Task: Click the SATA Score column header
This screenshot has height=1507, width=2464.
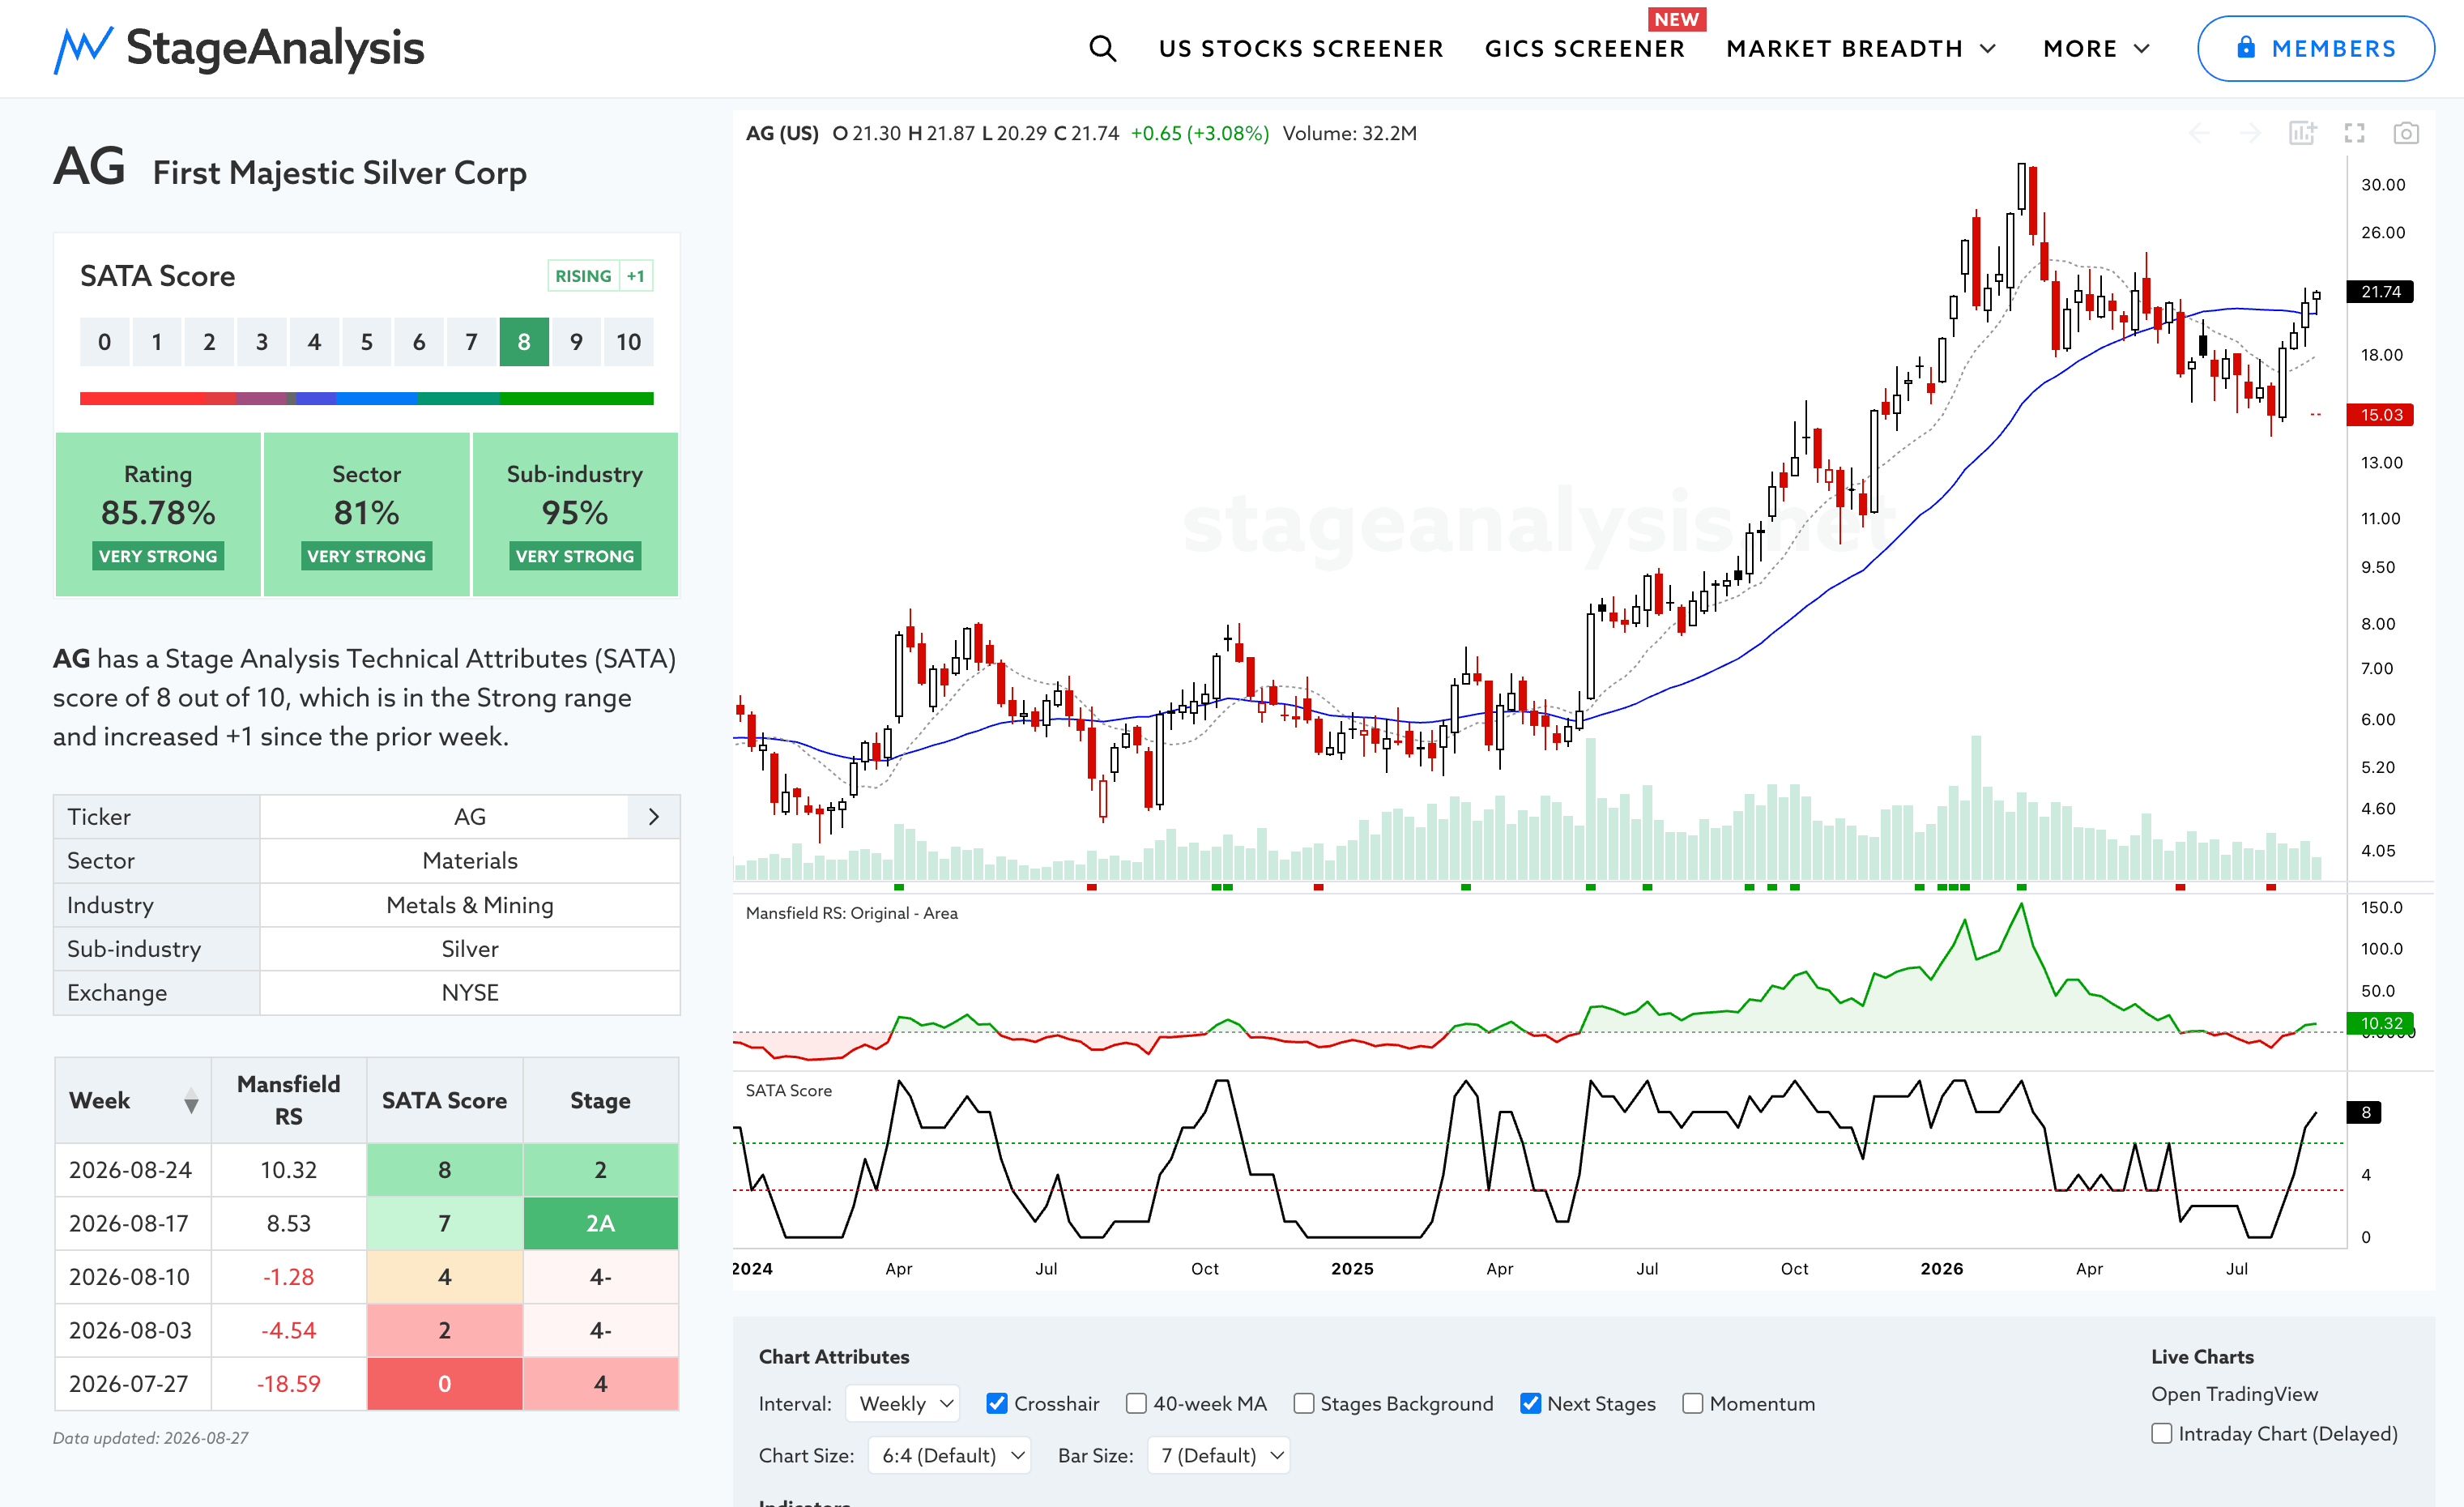Action: [x=445, y=1101]
